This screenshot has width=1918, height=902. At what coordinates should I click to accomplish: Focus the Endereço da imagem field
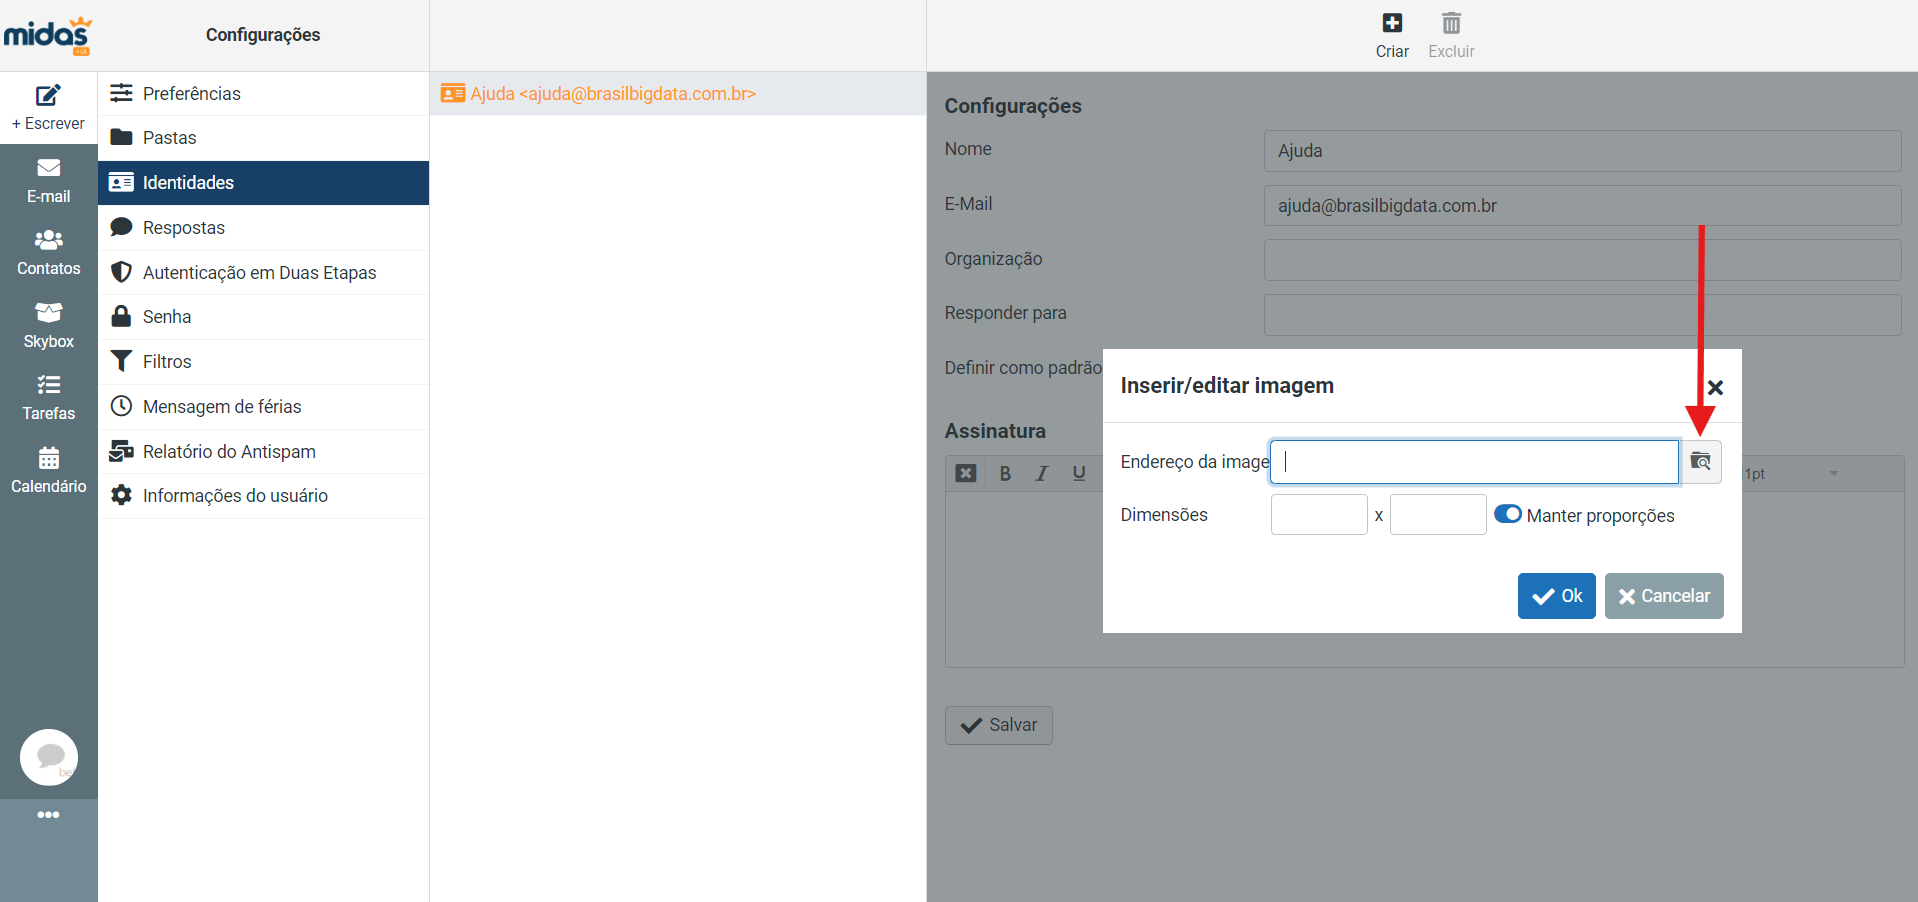pyautogui.click(x=1474, y=462)
